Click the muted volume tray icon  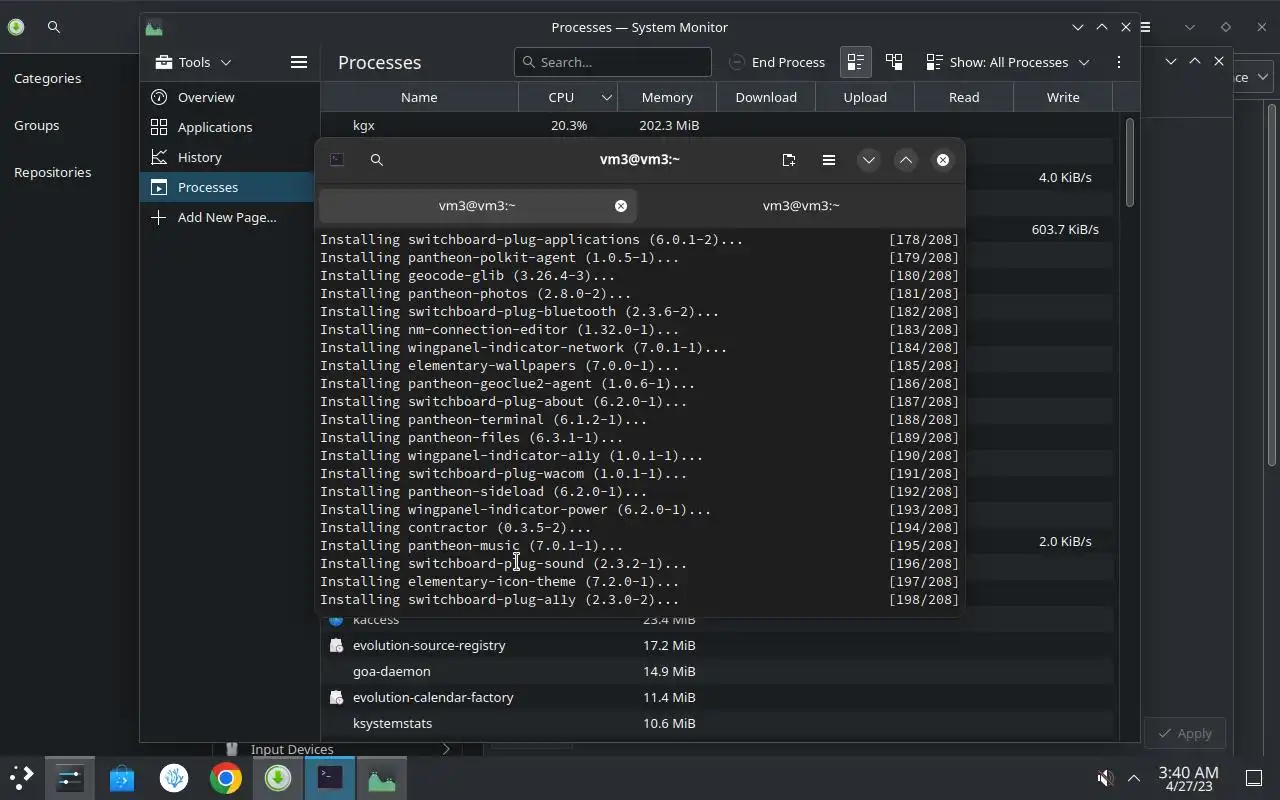click(x=1105, y=778)
